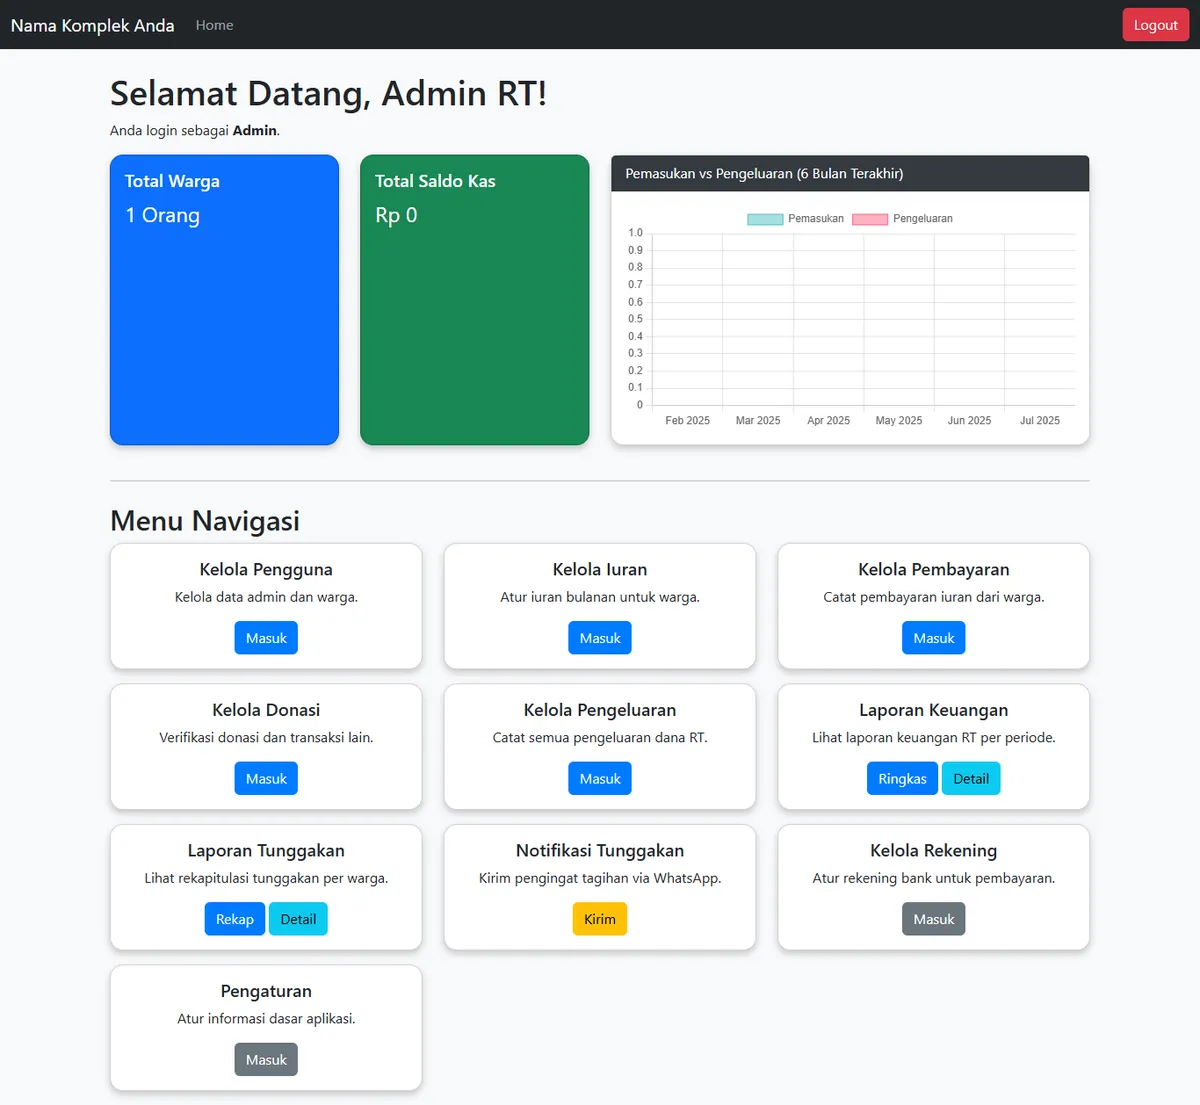Click gray Masuk under Kelola Rekening

[x=934, y=919]
